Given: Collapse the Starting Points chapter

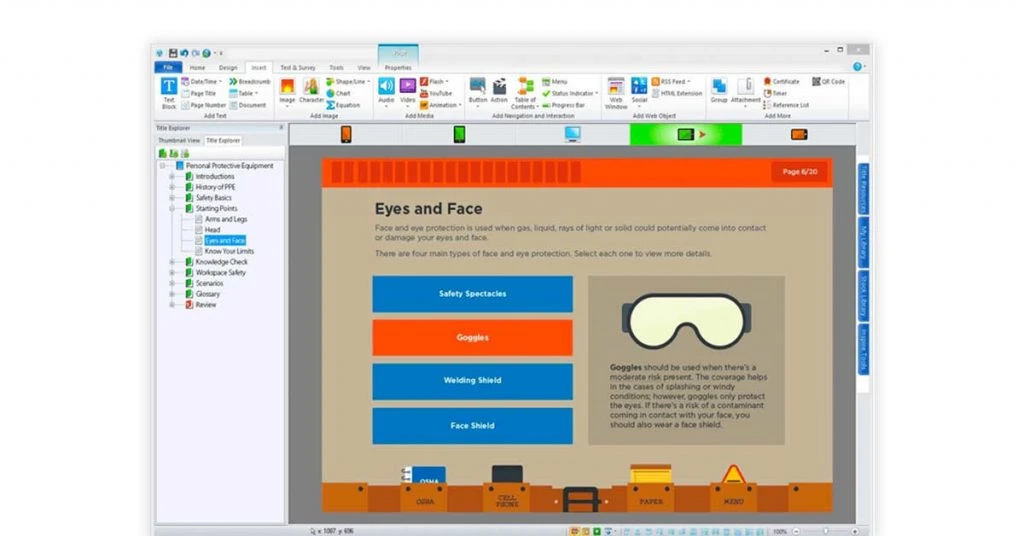Looking at the screenshot, I should [x=172, y=209].
